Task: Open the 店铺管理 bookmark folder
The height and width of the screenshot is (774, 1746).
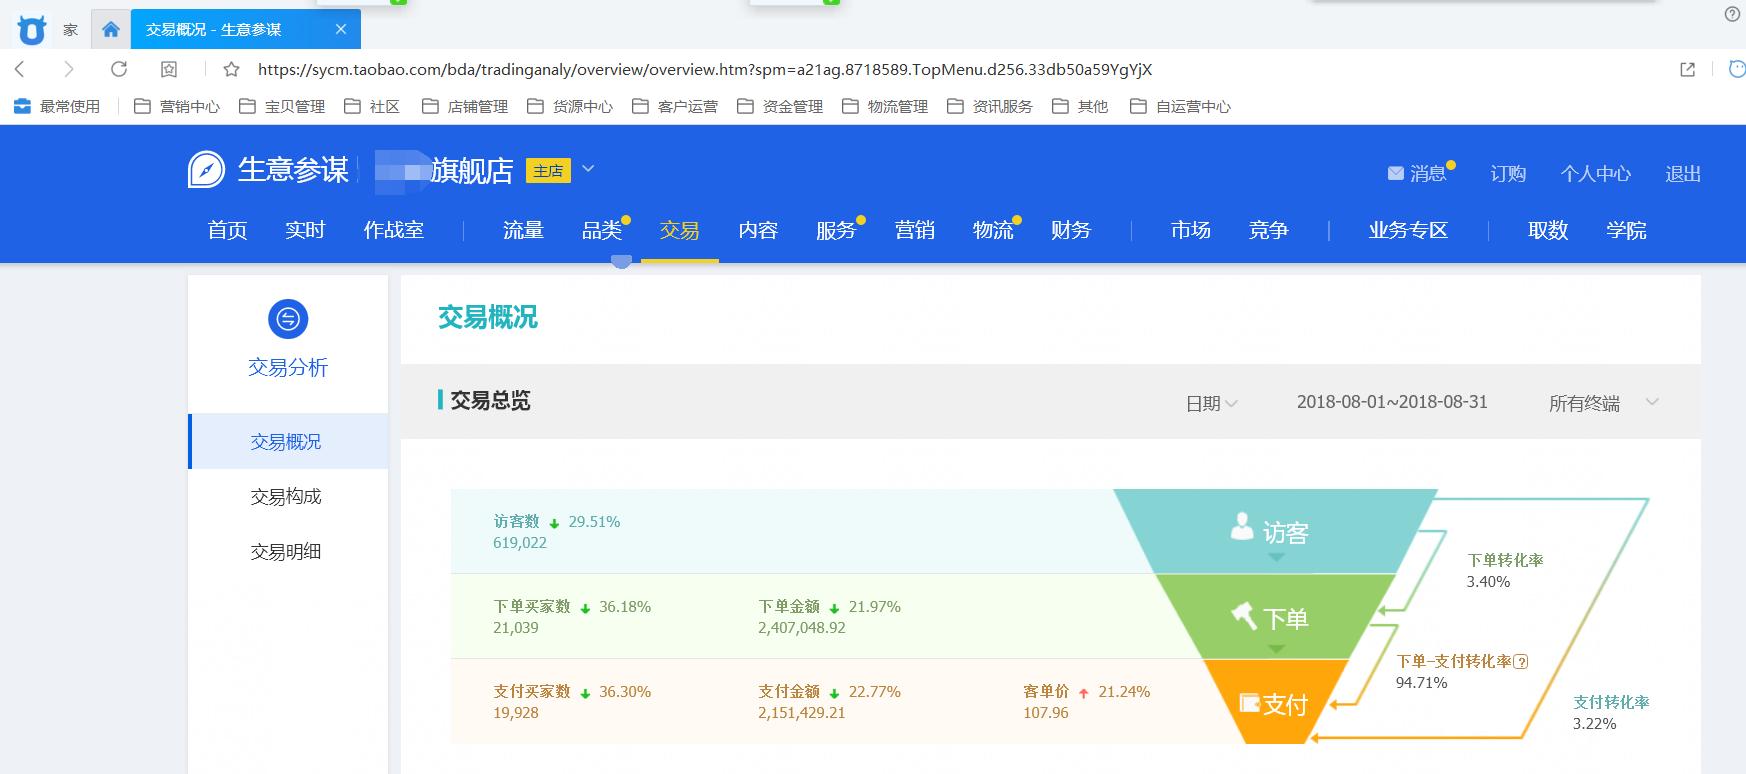Action: point(465,106)
